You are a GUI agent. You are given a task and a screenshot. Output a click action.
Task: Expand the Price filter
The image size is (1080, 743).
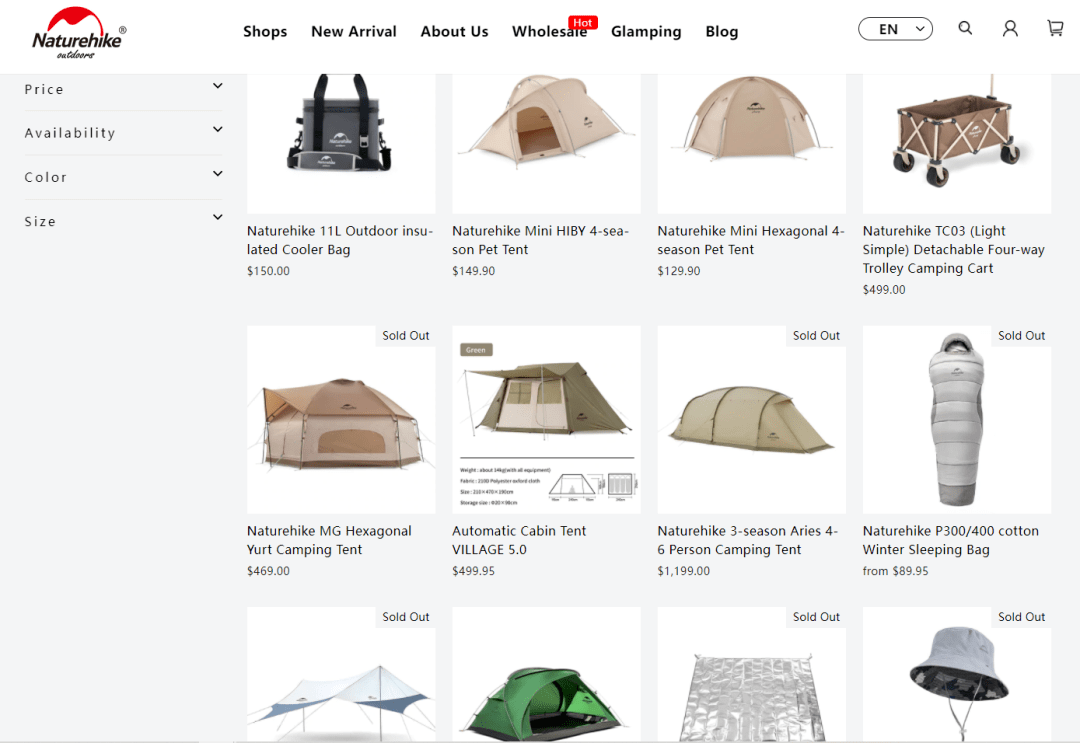tap(123, 89)
